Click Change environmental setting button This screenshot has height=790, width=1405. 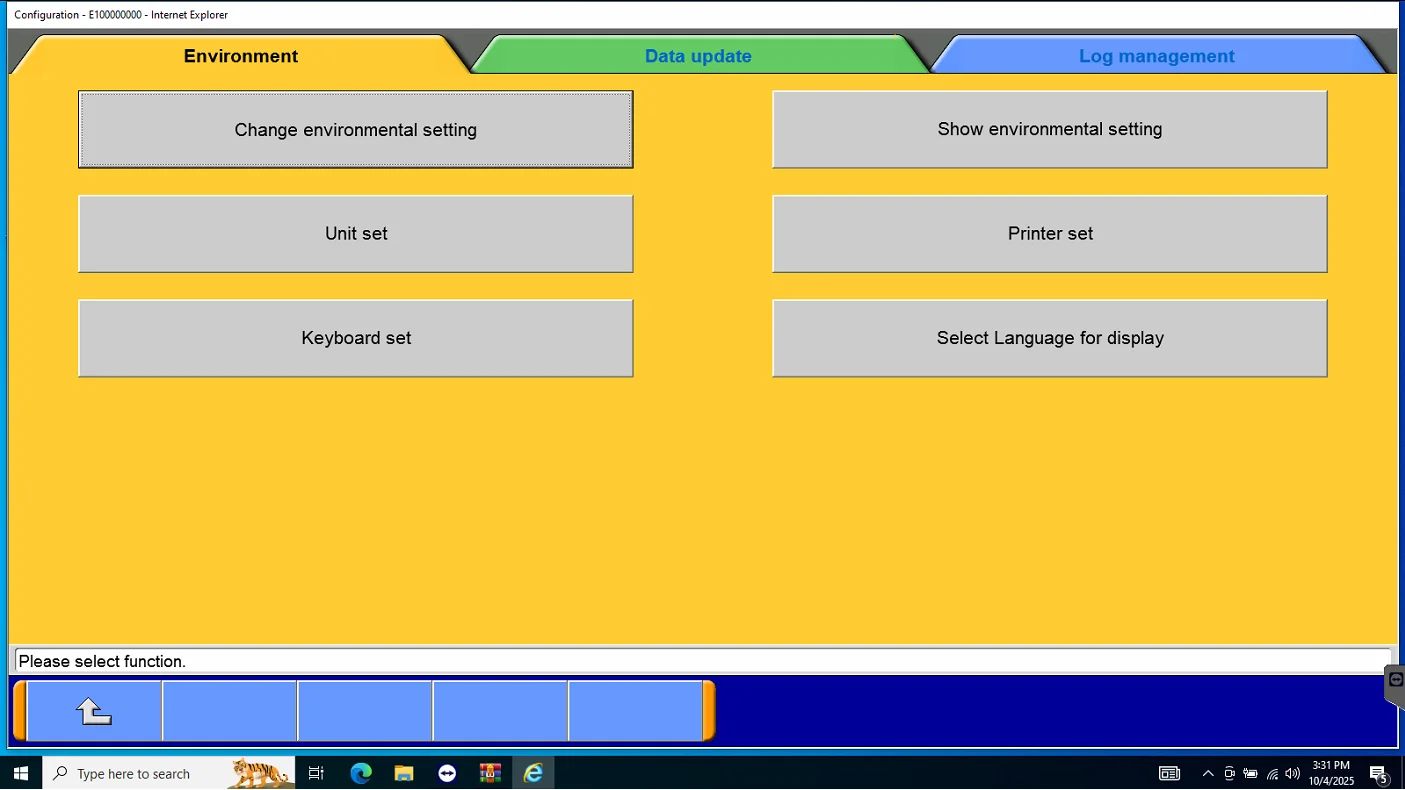[356, 130]
